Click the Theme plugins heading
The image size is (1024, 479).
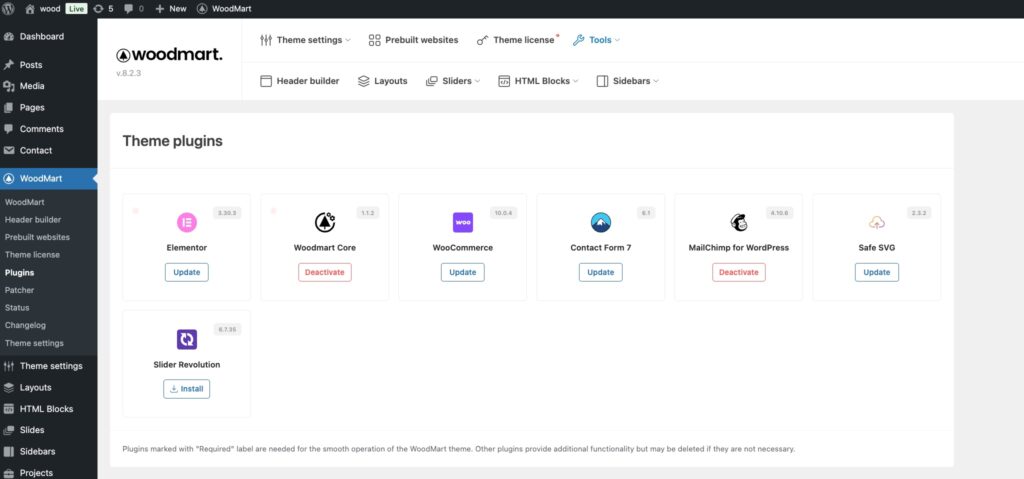click(x=172, y=141)
